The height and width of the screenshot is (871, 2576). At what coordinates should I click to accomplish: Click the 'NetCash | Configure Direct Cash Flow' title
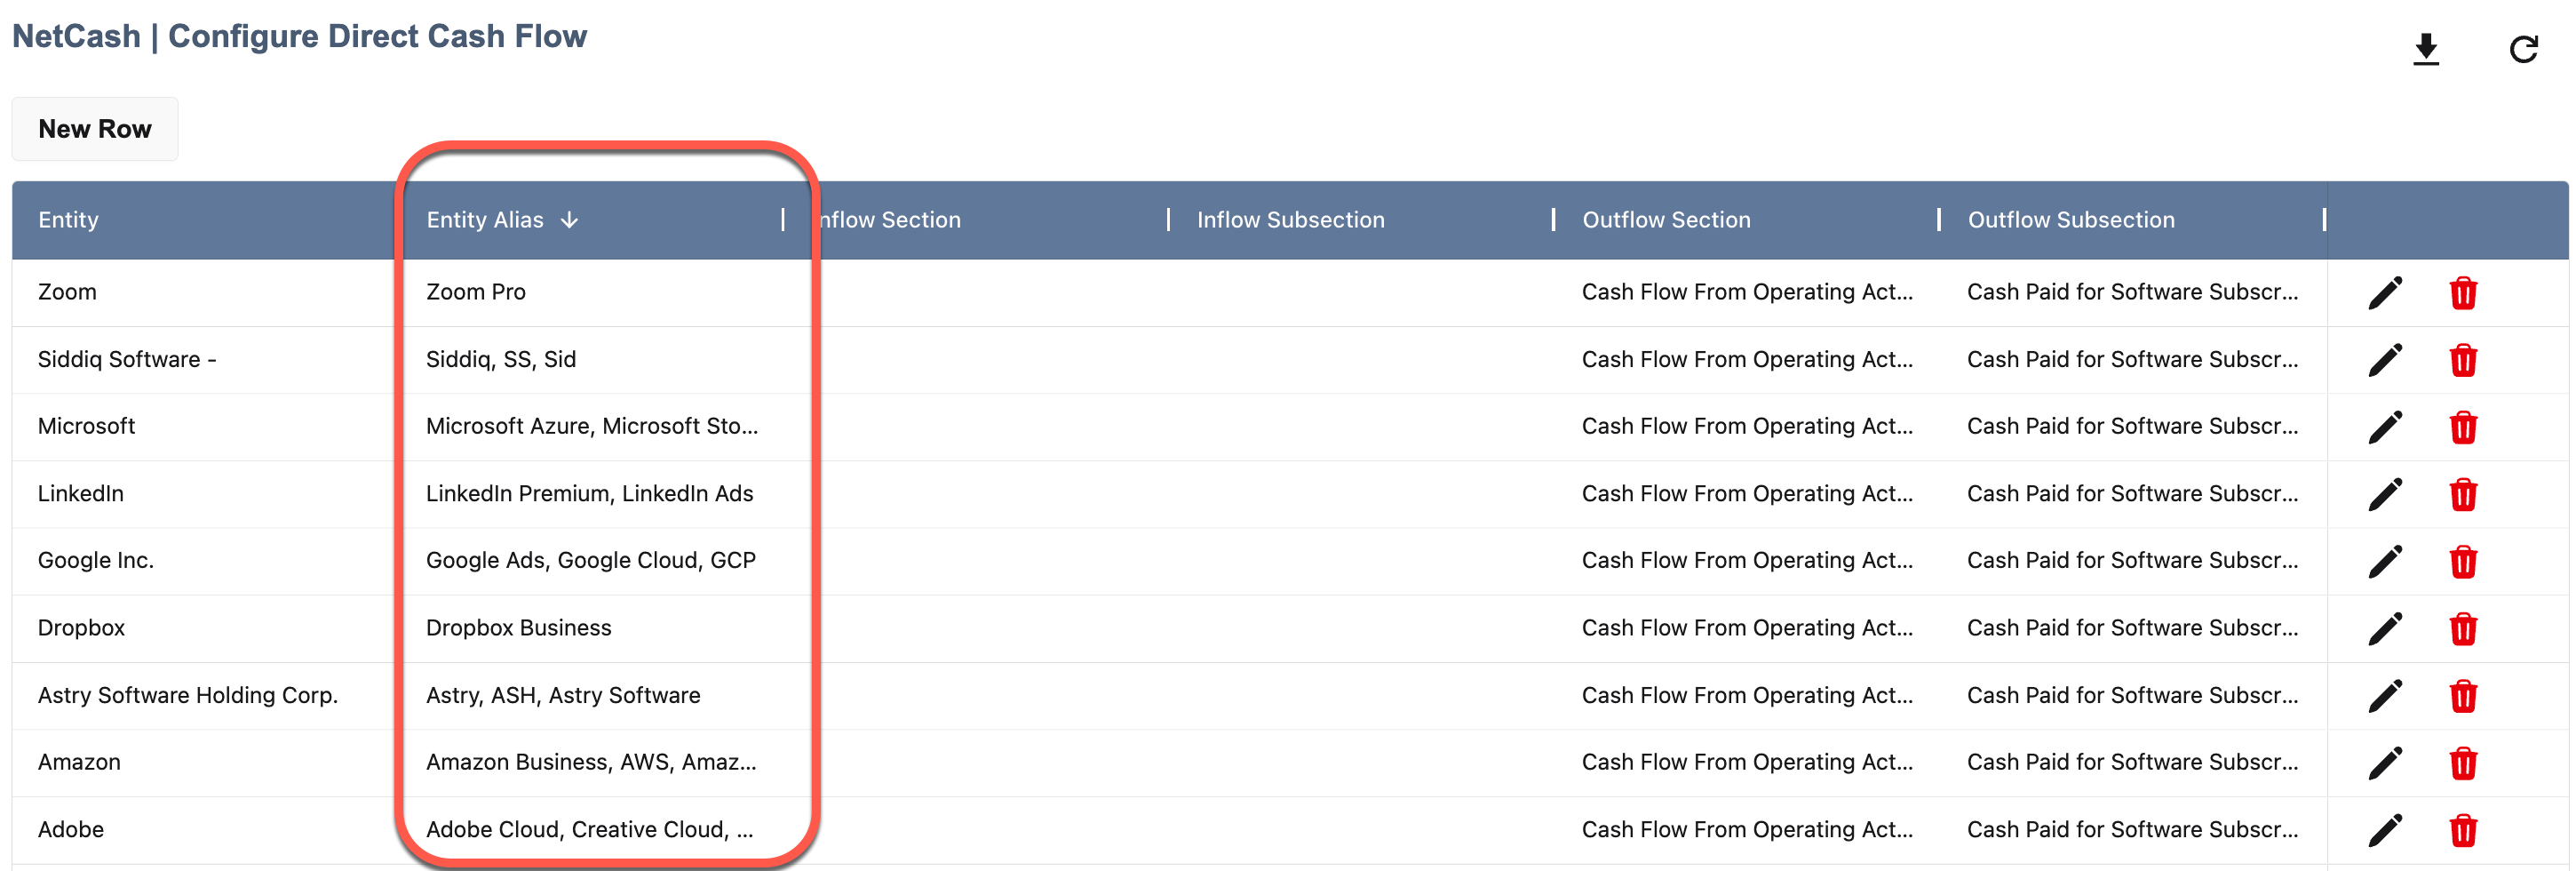[x=299, y=36]
